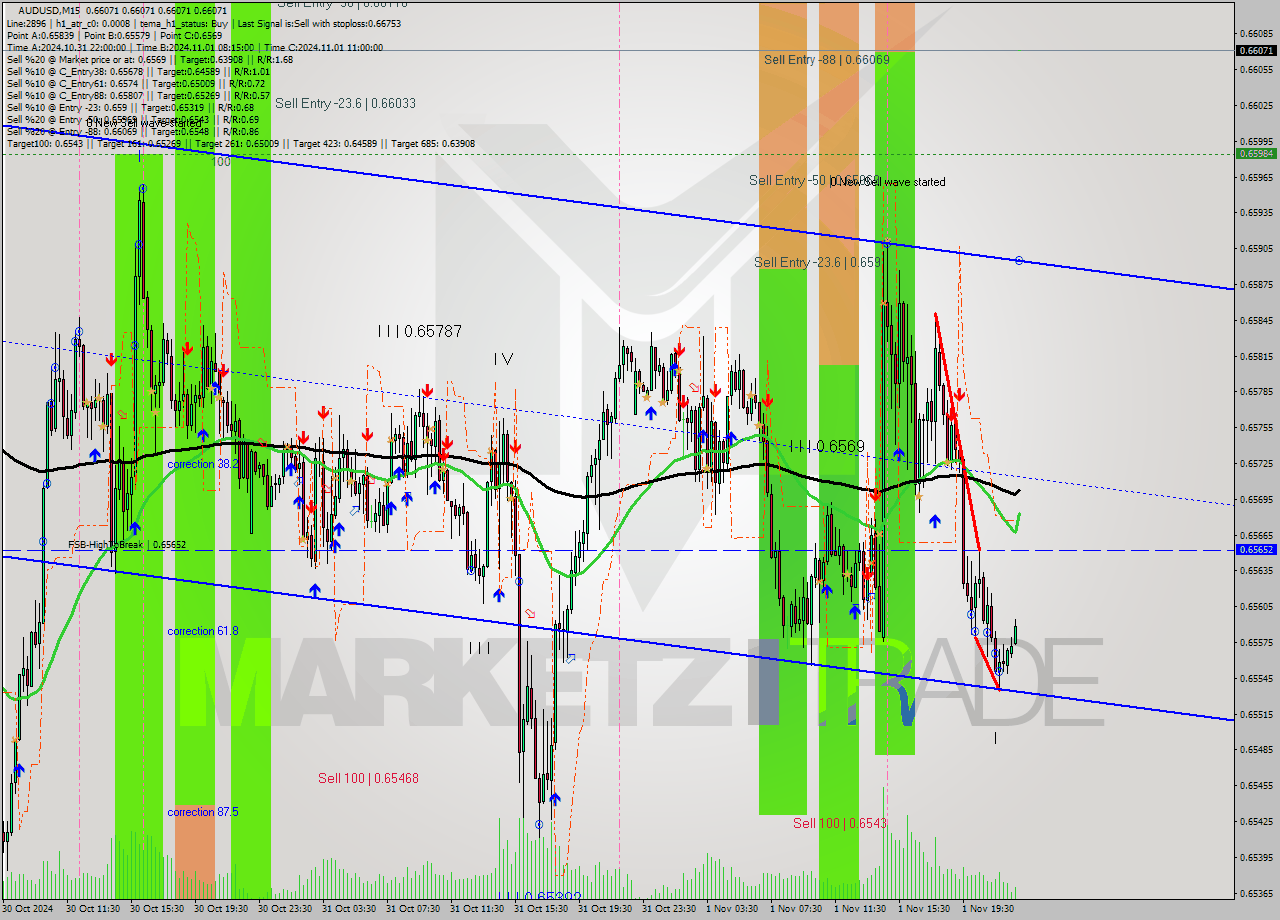Click the current price tag 0.66071
Viewport: 1280px width, 920px height.
tap(1256, 50)
